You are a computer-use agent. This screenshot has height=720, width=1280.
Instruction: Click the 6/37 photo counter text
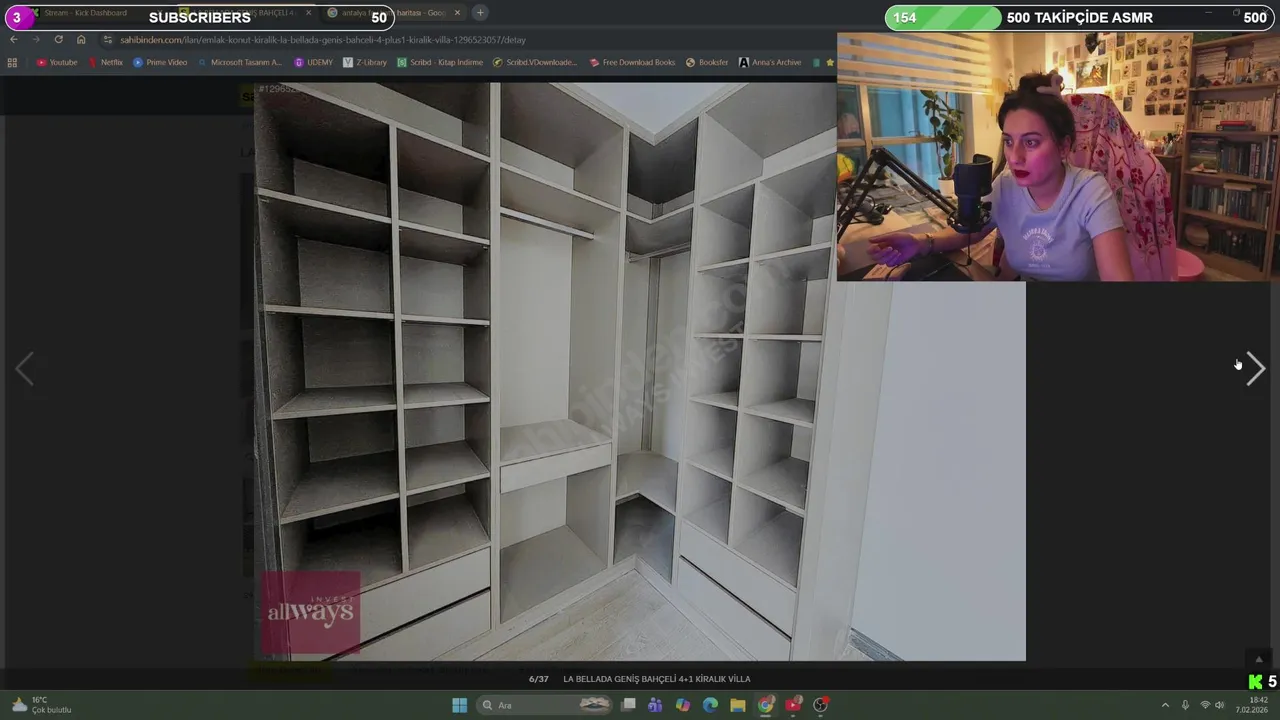[538, 679]
